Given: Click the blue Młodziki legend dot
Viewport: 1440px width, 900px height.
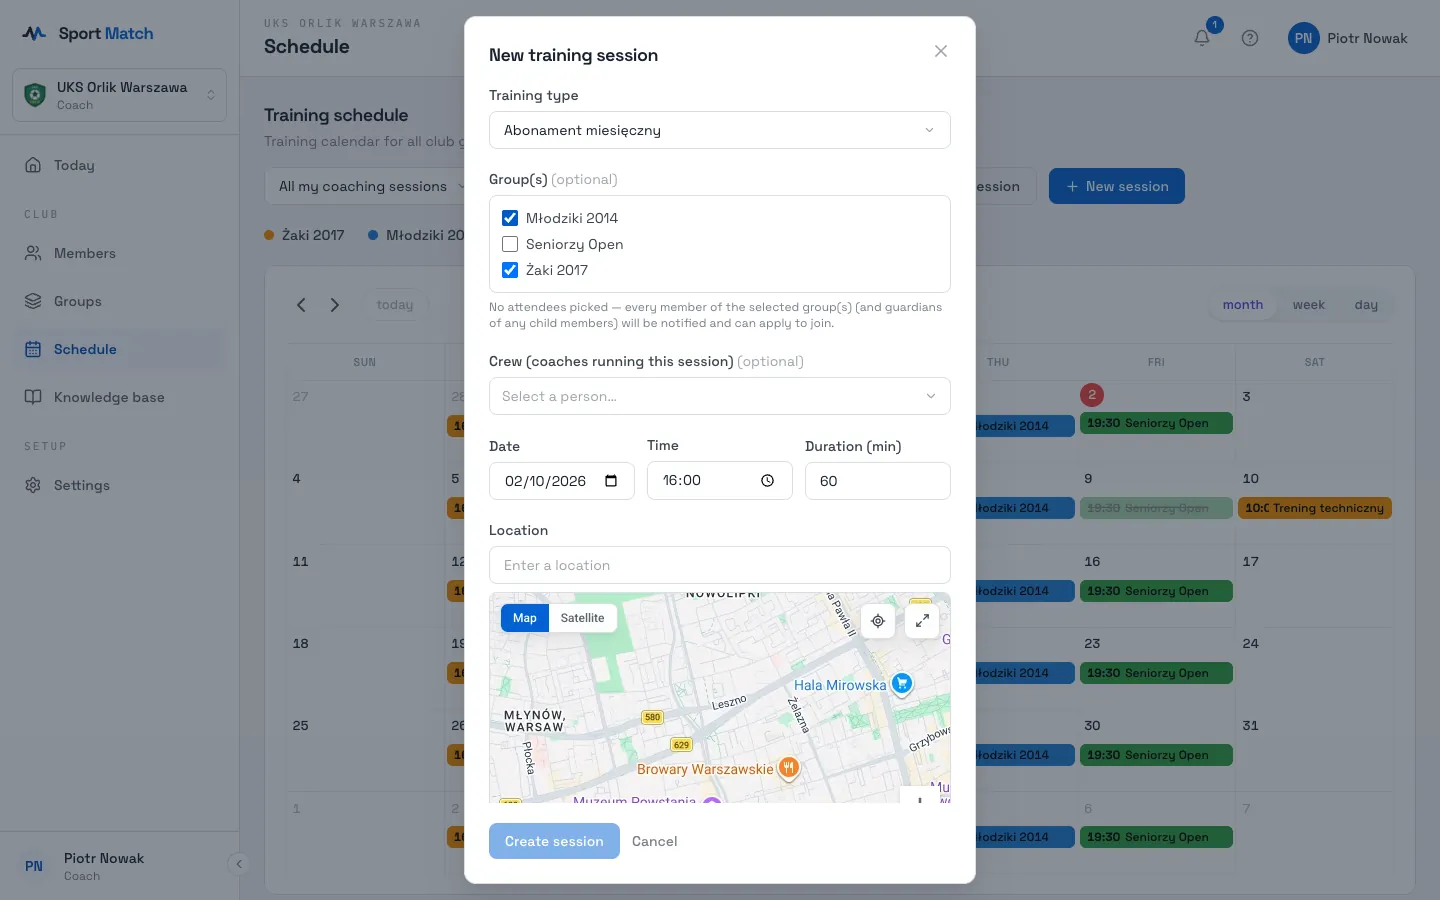Looking at the screenshot, I should tap(373, 235).
